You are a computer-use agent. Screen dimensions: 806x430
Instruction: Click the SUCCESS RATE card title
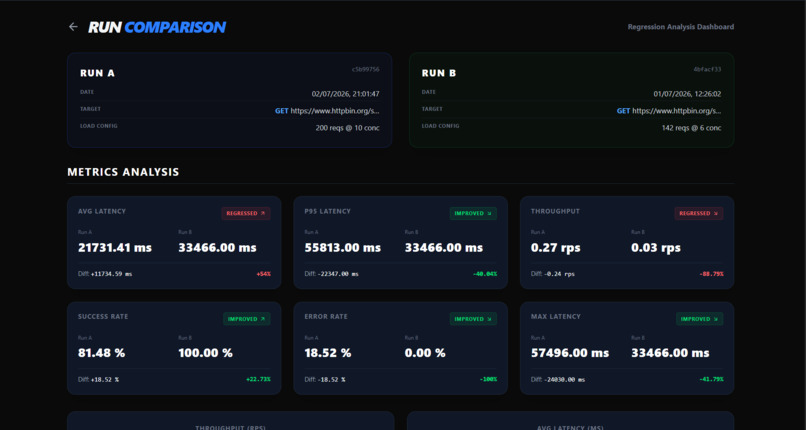click(x=103, y=316)
